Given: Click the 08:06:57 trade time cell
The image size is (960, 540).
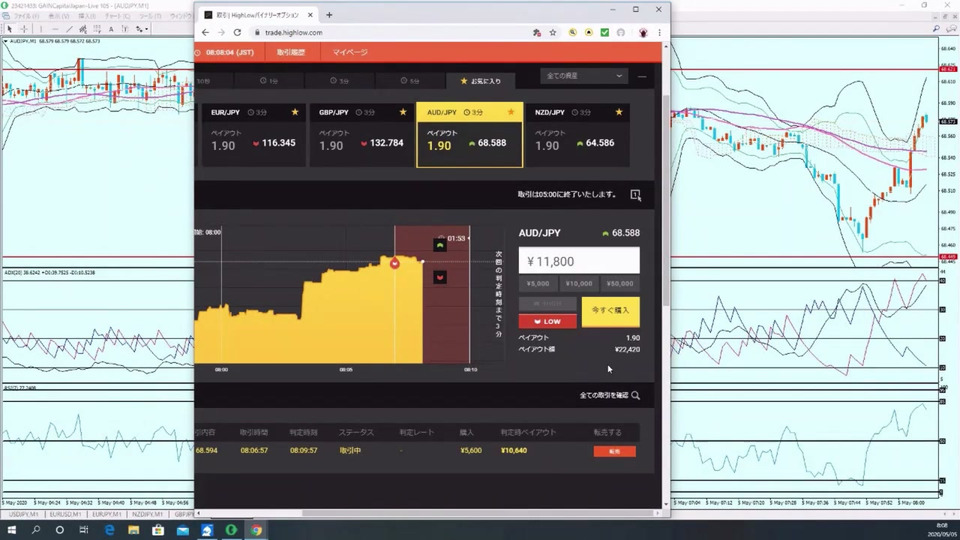Looking at the screenshot, I should click(x=254, y=451).
